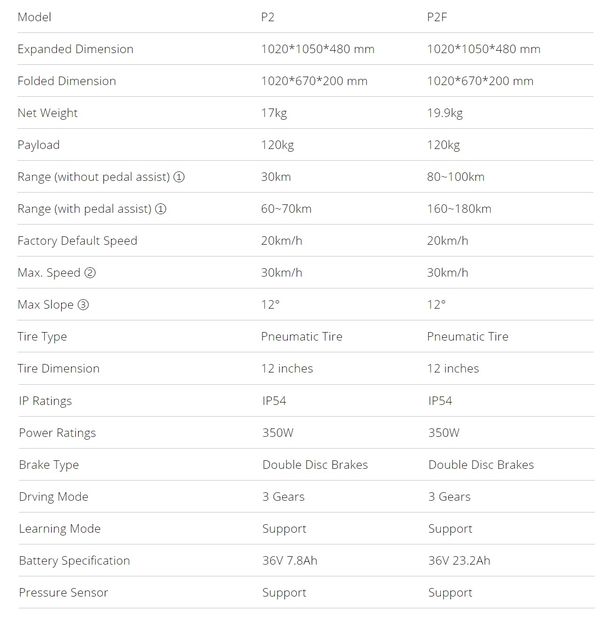
Task: Click the Model row label
Action: [34, 17]
